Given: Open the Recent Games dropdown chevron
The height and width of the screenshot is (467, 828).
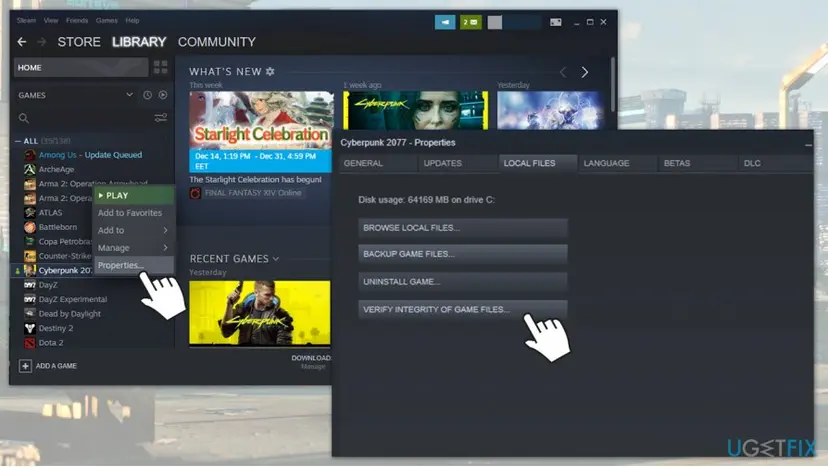Looking at the screenshot, I should [x=276, y=259].
